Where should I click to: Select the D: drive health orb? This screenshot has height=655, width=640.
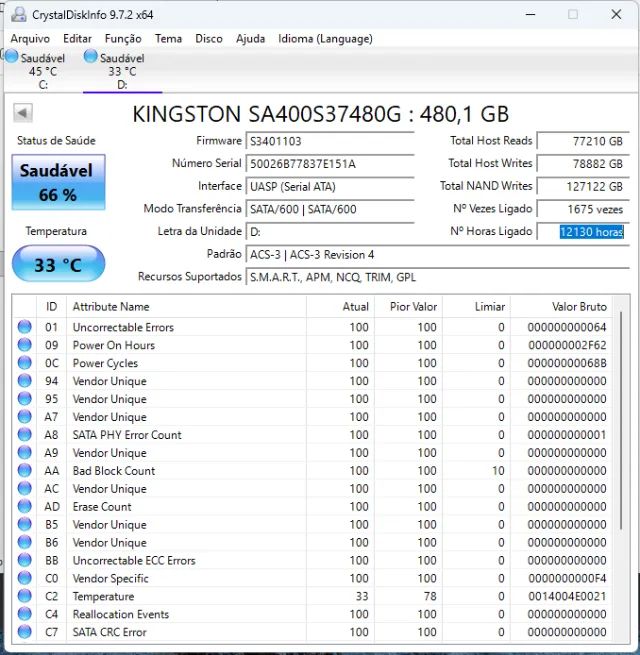pos(90,56)
